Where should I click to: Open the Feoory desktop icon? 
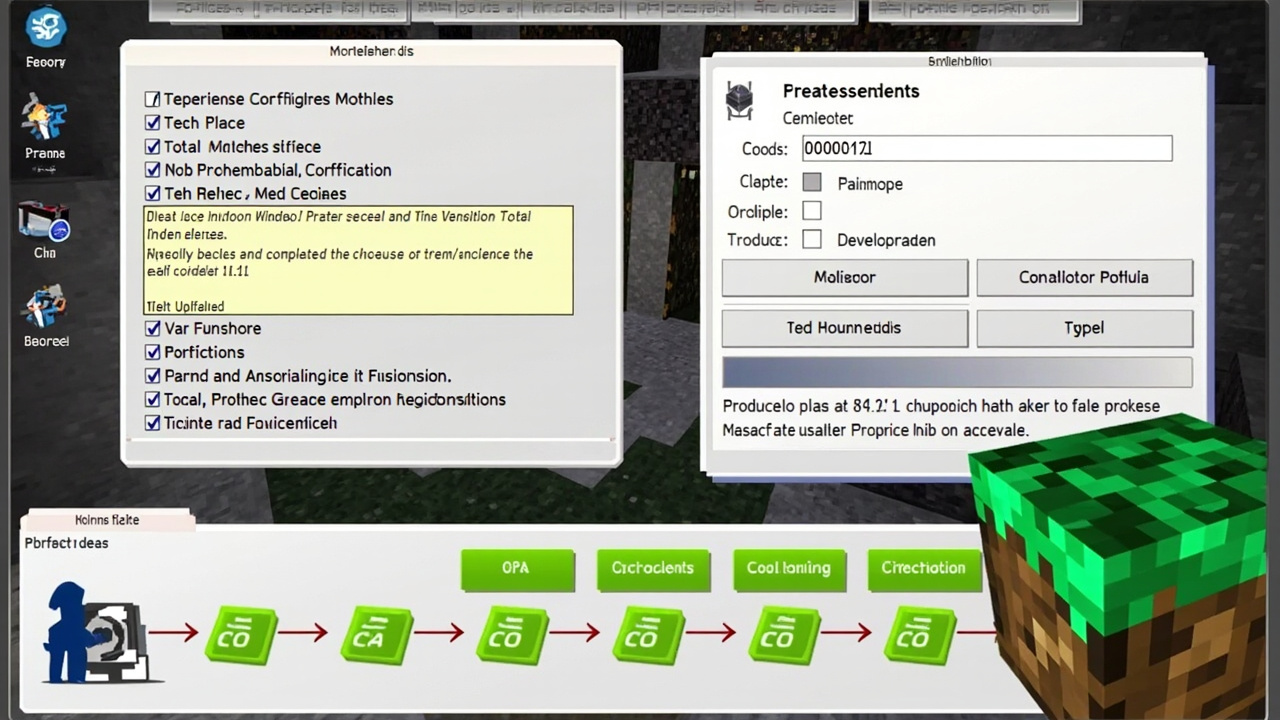pos(45,28)
